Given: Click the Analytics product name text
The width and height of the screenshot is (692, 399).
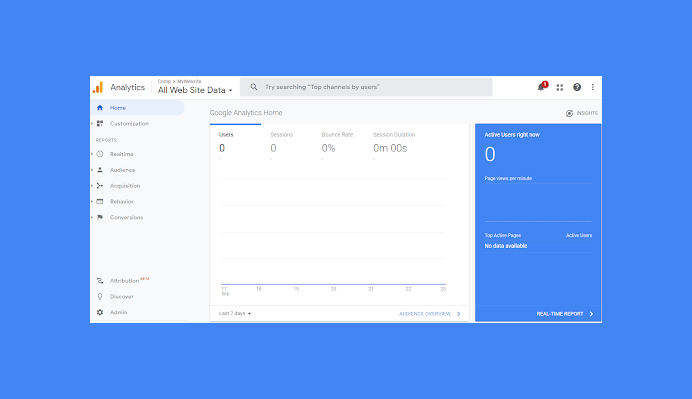Looking at the screenshot, I should (128, 87).
